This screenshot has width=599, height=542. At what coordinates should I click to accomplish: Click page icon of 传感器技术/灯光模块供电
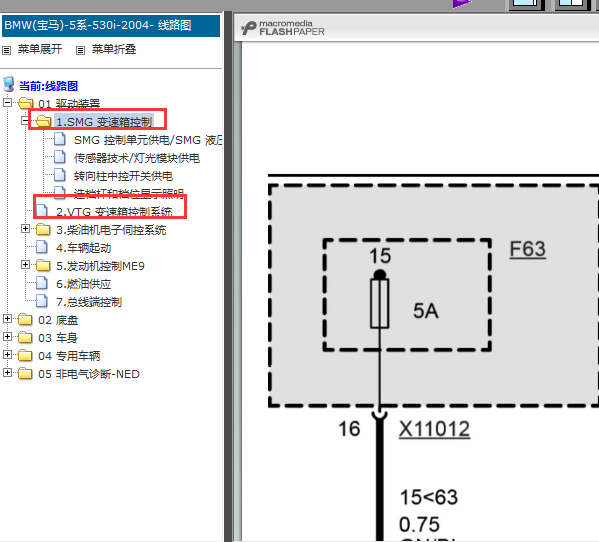click(60, 157)
